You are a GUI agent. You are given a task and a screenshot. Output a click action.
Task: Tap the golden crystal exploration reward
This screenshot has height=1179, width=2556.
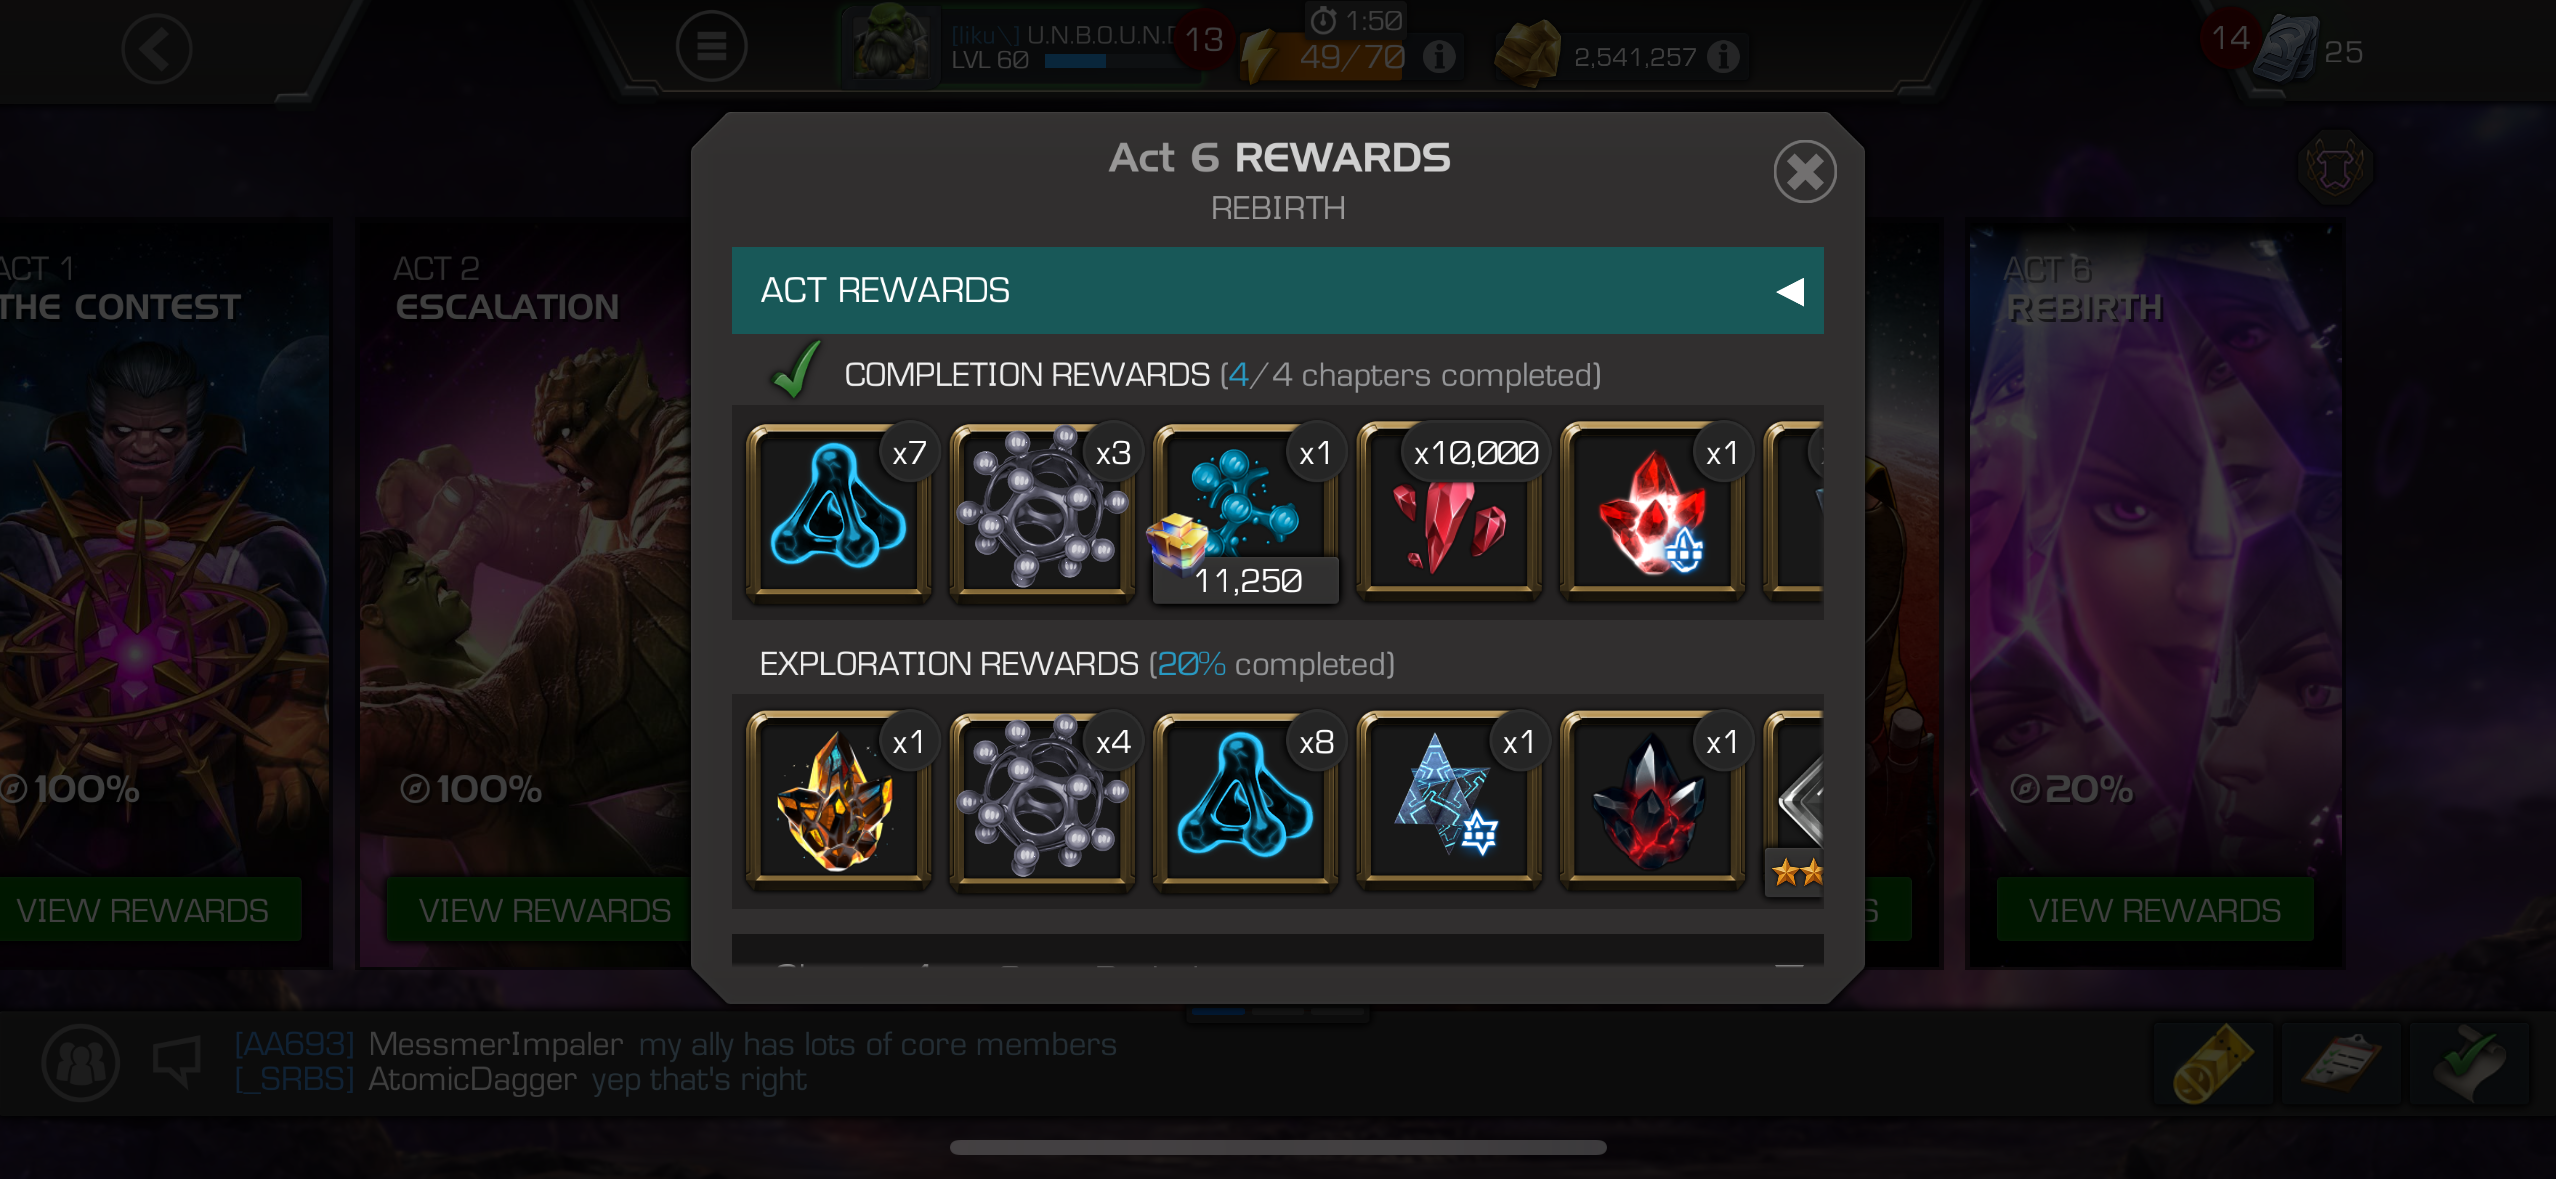839,801
